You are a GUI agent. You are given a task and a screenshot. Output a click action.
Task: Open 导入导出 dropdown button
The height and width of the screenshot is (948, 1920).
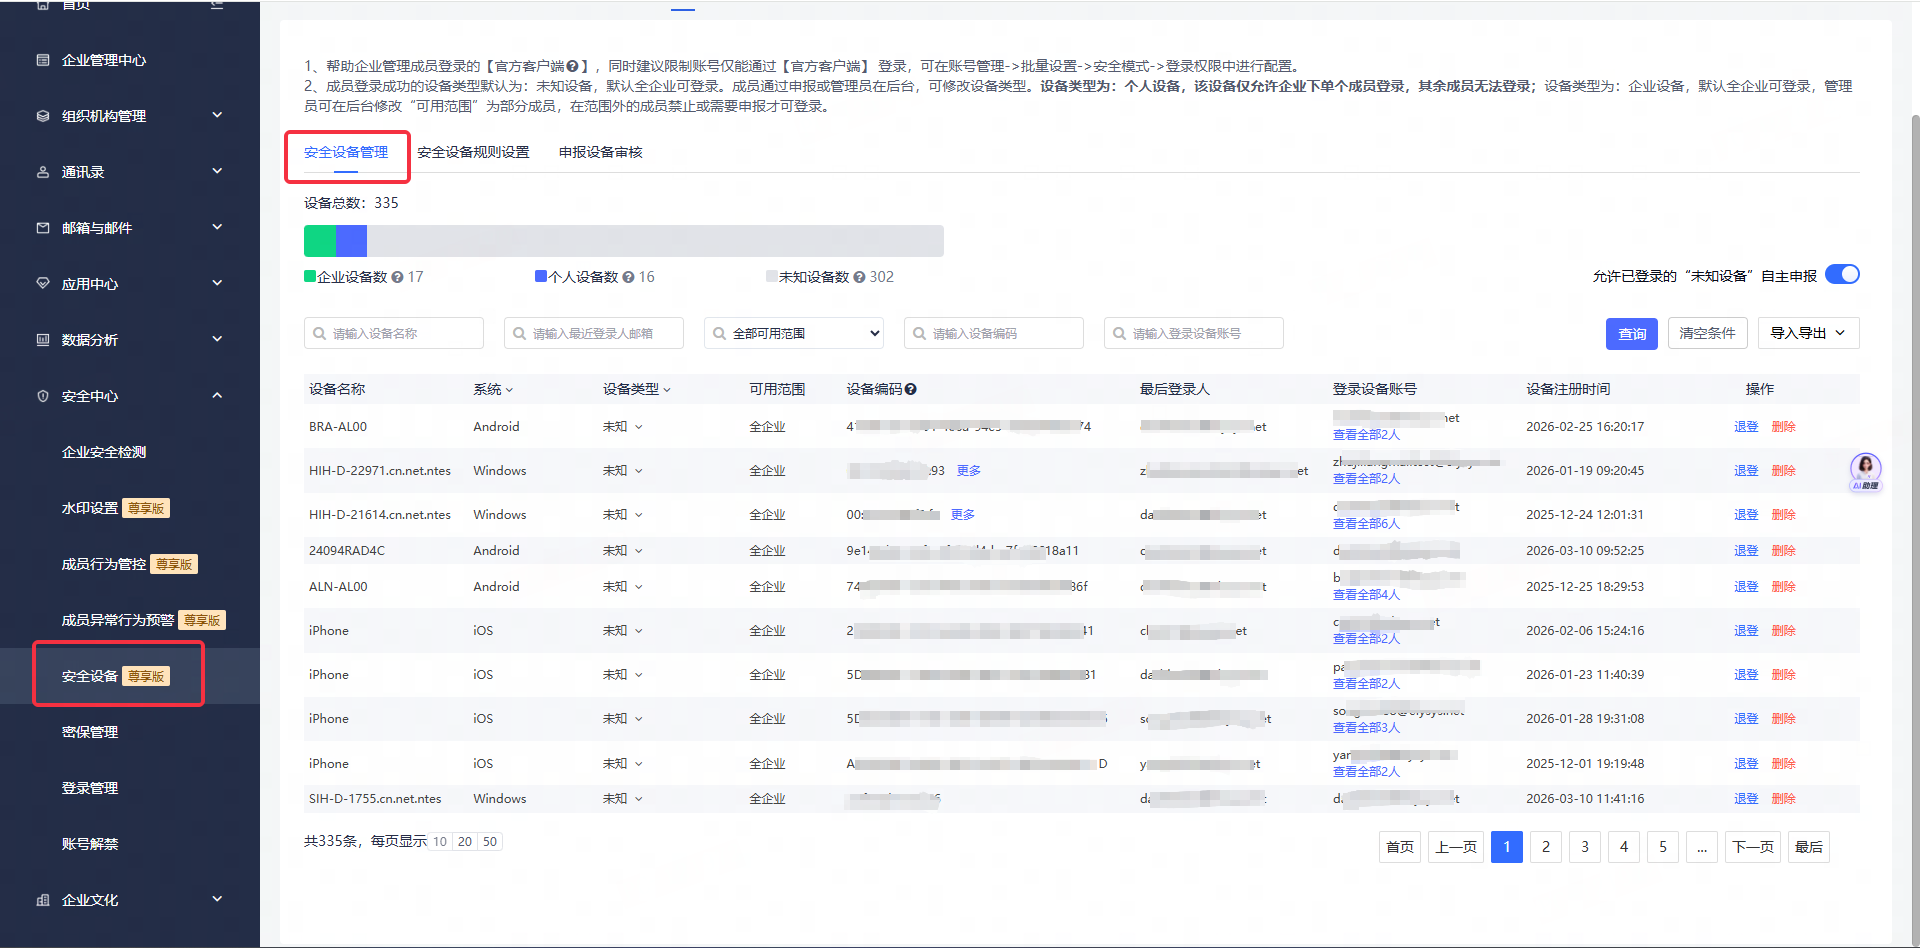pyautogui.click(x=1808, y=333)
